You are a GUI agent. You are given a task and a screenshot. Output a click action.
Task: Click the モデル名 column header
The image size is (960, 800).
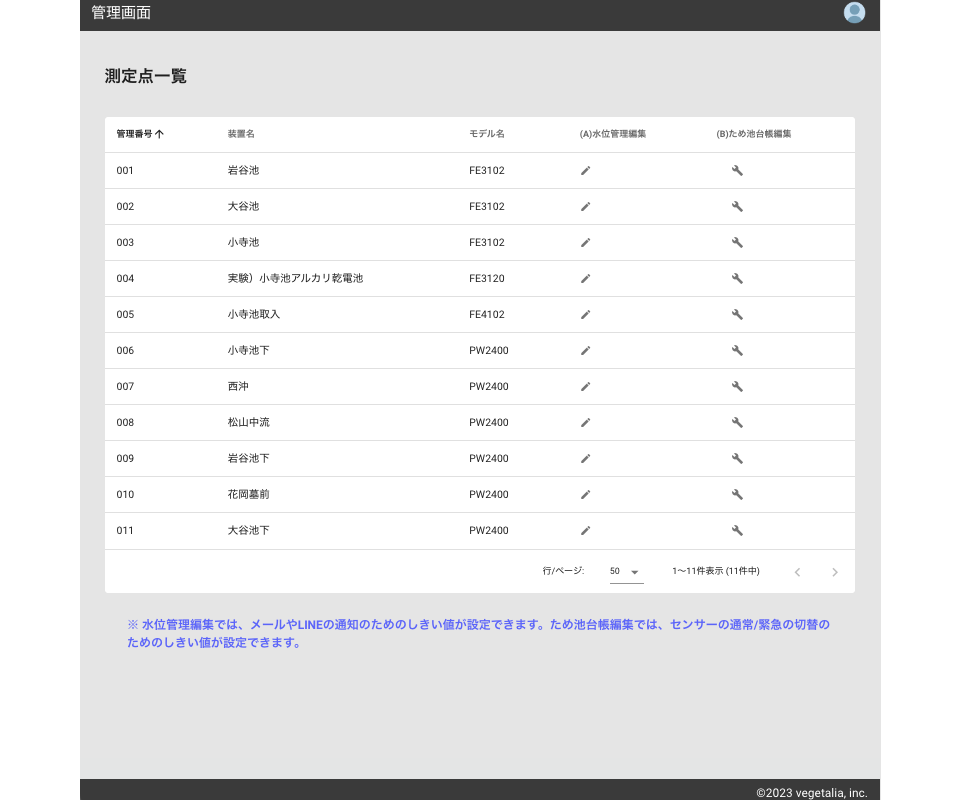pyautogui.click(x=487, y=134)
